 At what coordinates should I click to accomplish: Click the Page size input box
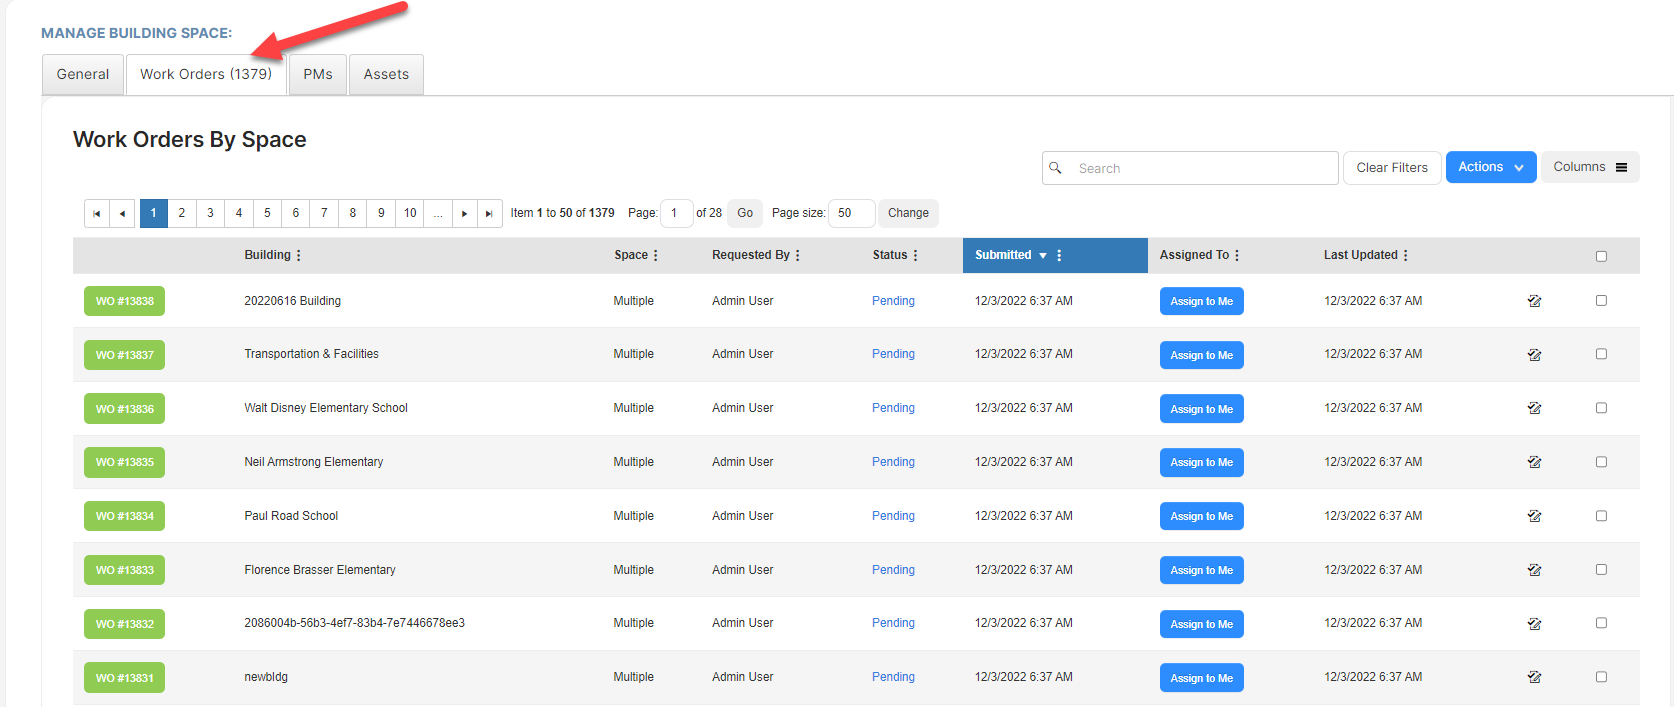click(852, 213)
